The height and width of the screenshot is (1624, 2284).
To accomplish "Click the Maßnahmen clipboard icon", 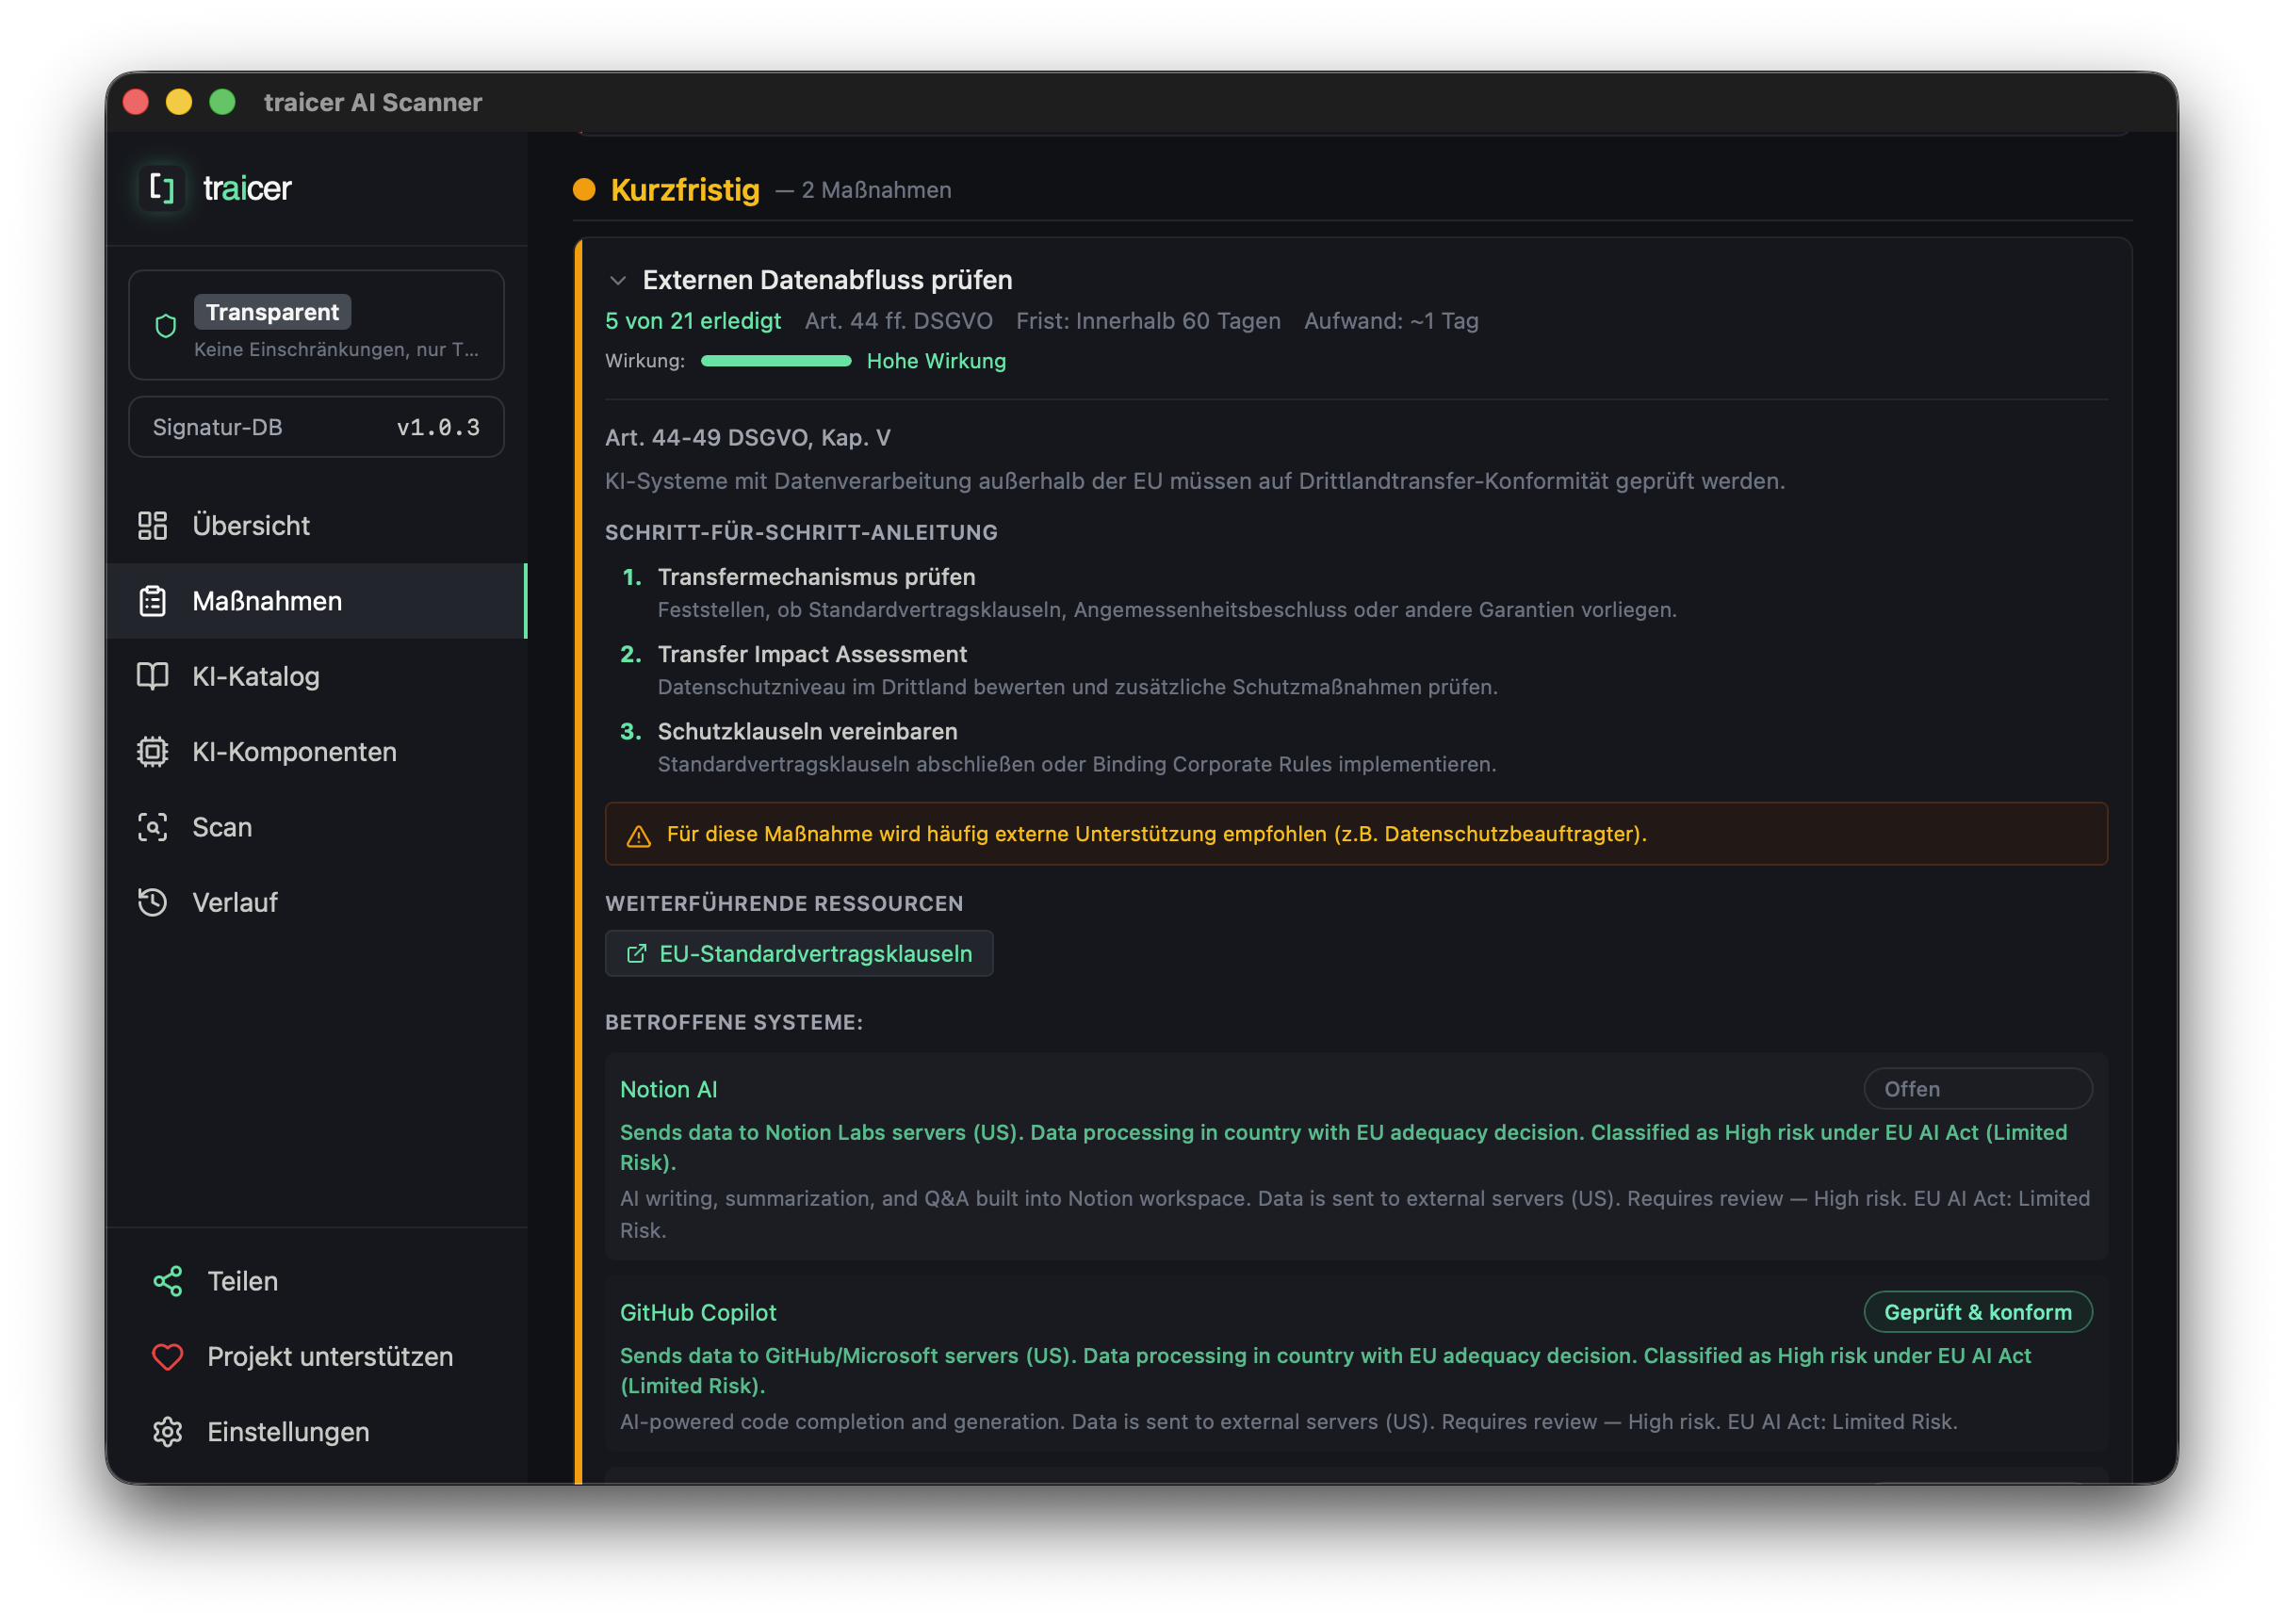I will coord(152,601).
